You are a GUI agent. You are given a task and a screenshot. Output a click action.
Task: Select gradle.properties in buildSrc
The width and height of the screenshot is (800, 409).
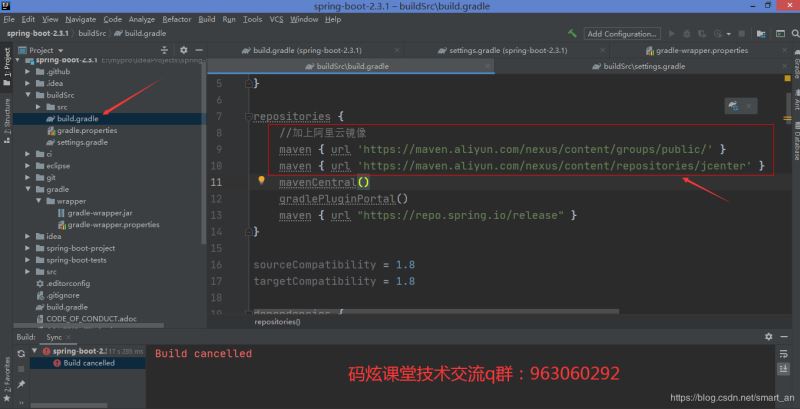[x=87, y=131]
